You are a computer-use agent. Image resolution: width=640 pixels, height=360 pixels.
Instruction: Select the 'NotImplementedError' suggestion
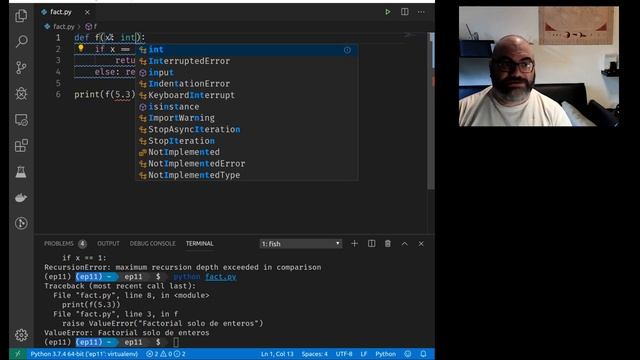tap(247, 164)
